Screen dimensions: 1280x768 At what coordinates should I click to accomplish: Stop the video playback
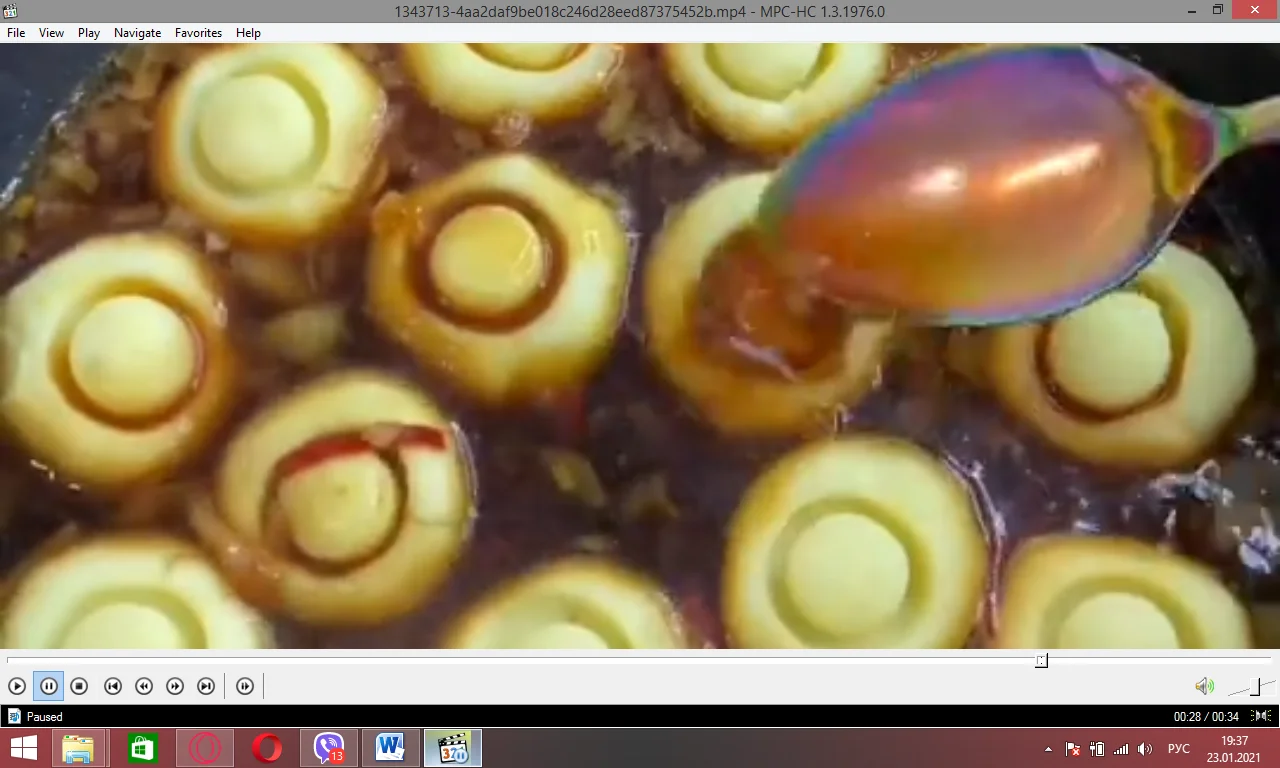point(79,686)
